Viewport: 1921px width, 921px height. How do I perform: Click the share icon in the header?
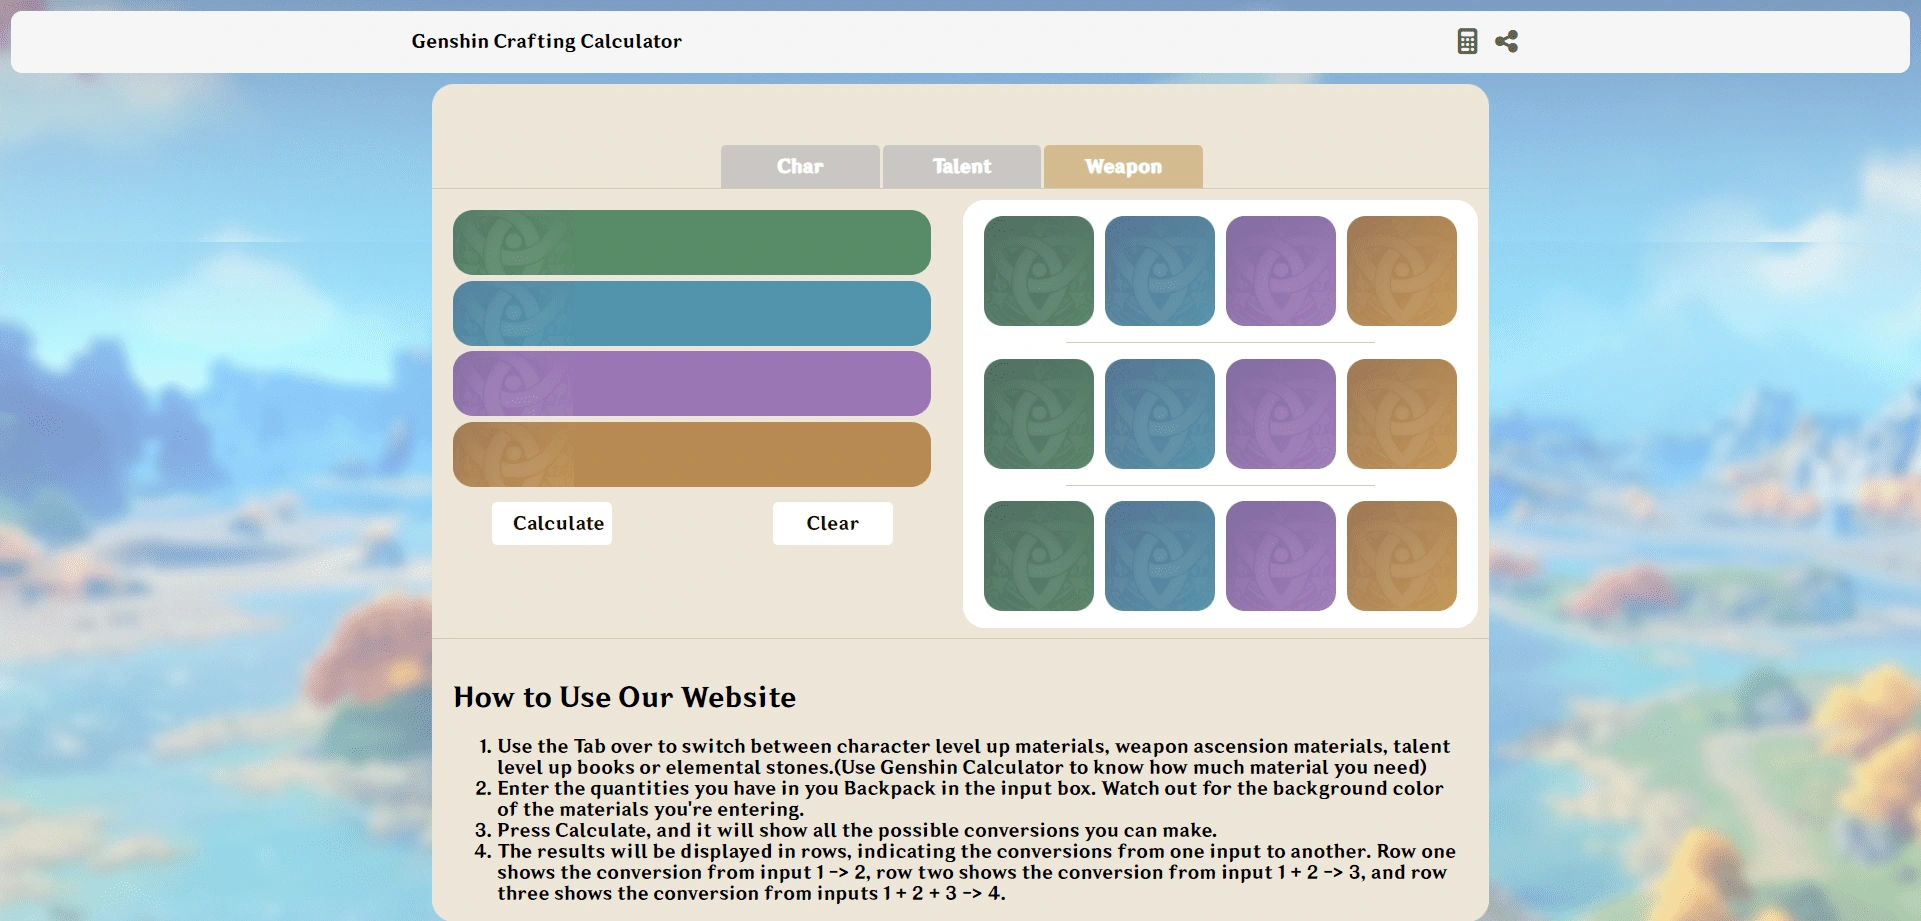pos(1506,41)
